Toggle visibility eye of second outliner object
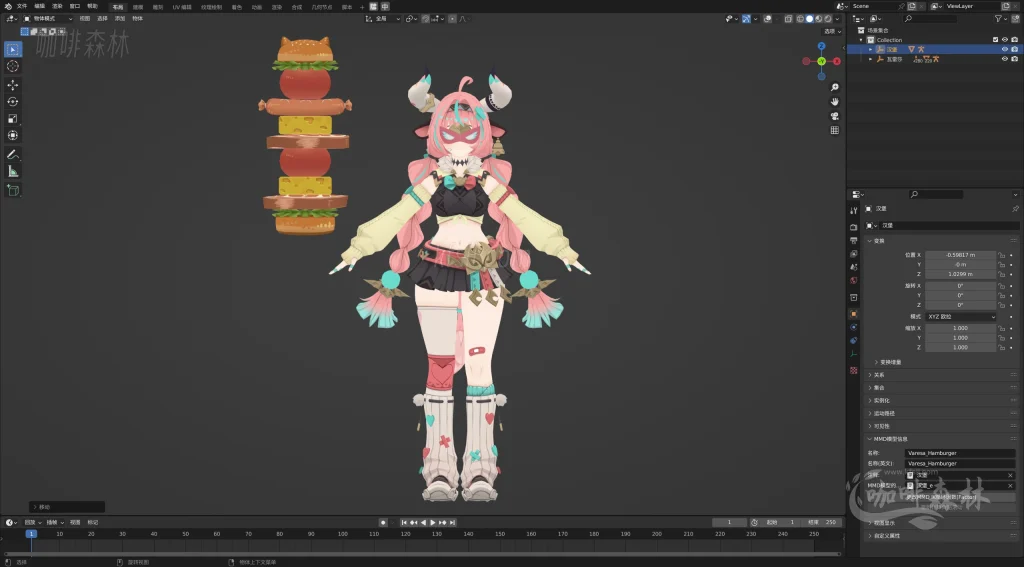 [1005, 59]
